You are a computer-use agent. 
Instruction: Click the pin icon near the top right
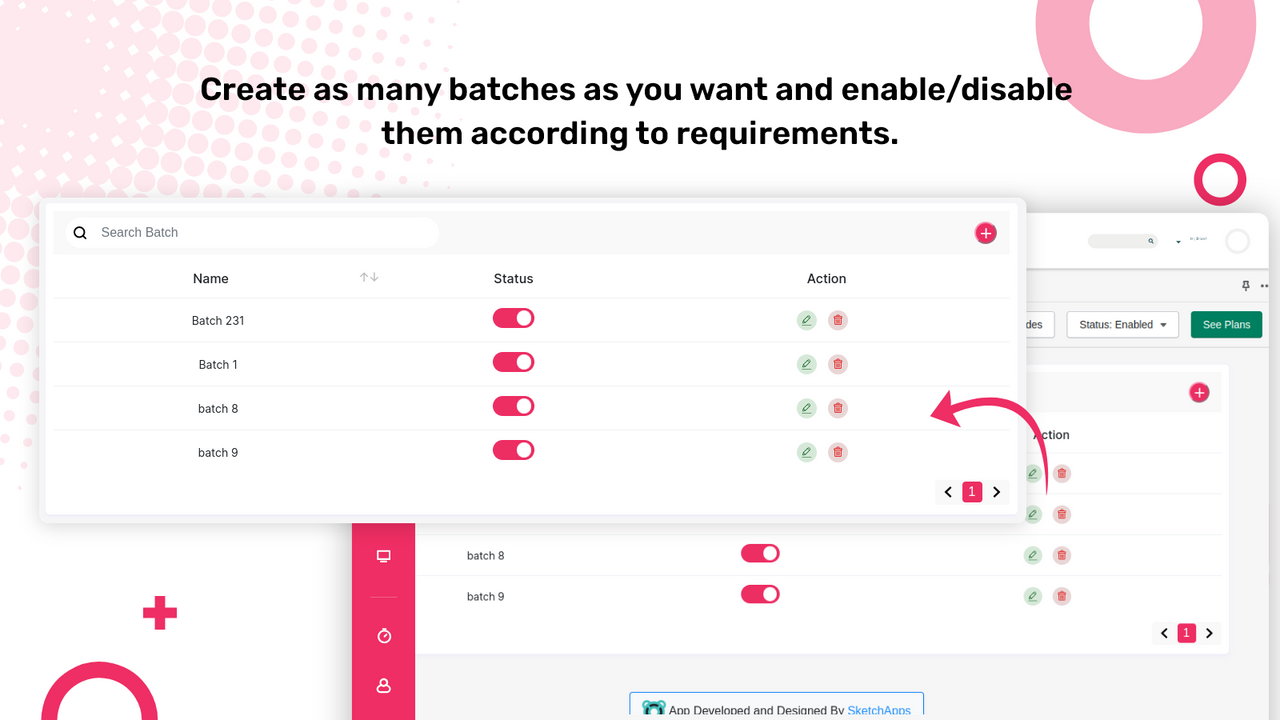tap(1246, 286)
